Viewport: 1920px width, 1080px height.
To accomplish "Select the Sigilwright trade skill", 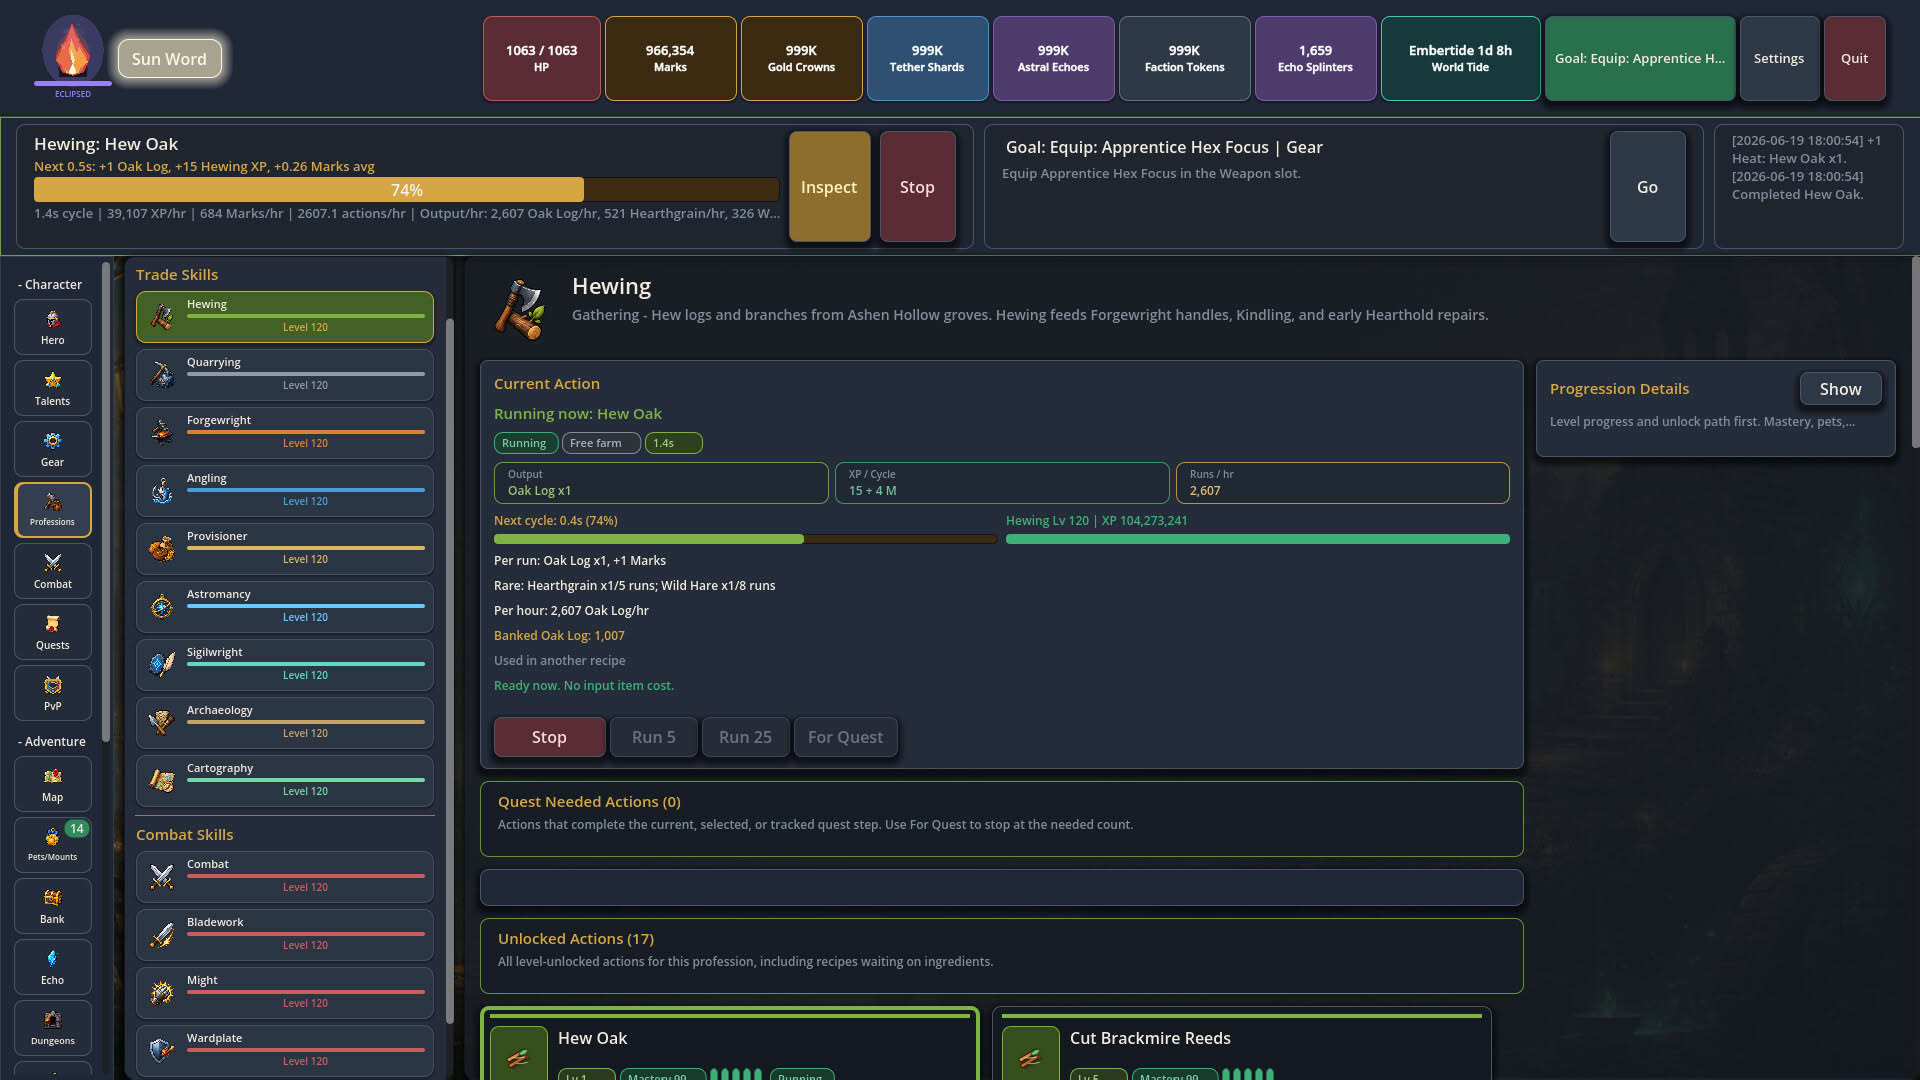I will 285,665.
